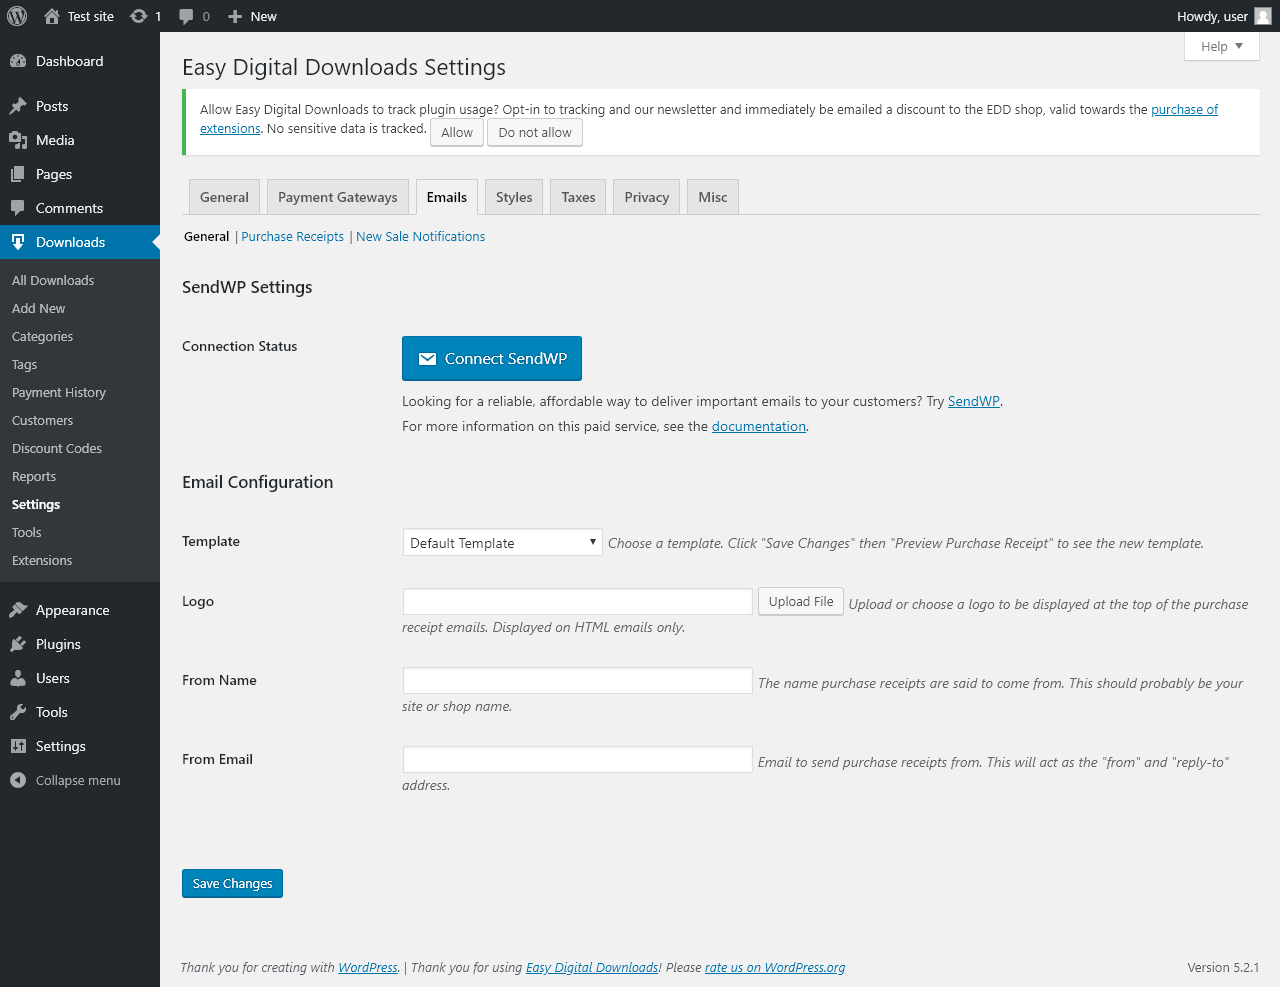Focus the From Email input field
Screen dimensions: 1280x987
578,759
